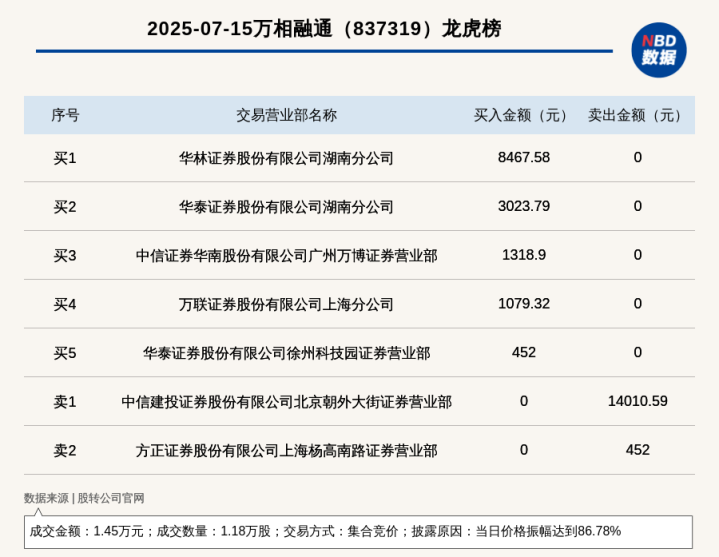Click the sell amount 452 in 卖2 row

click(637, 450)
